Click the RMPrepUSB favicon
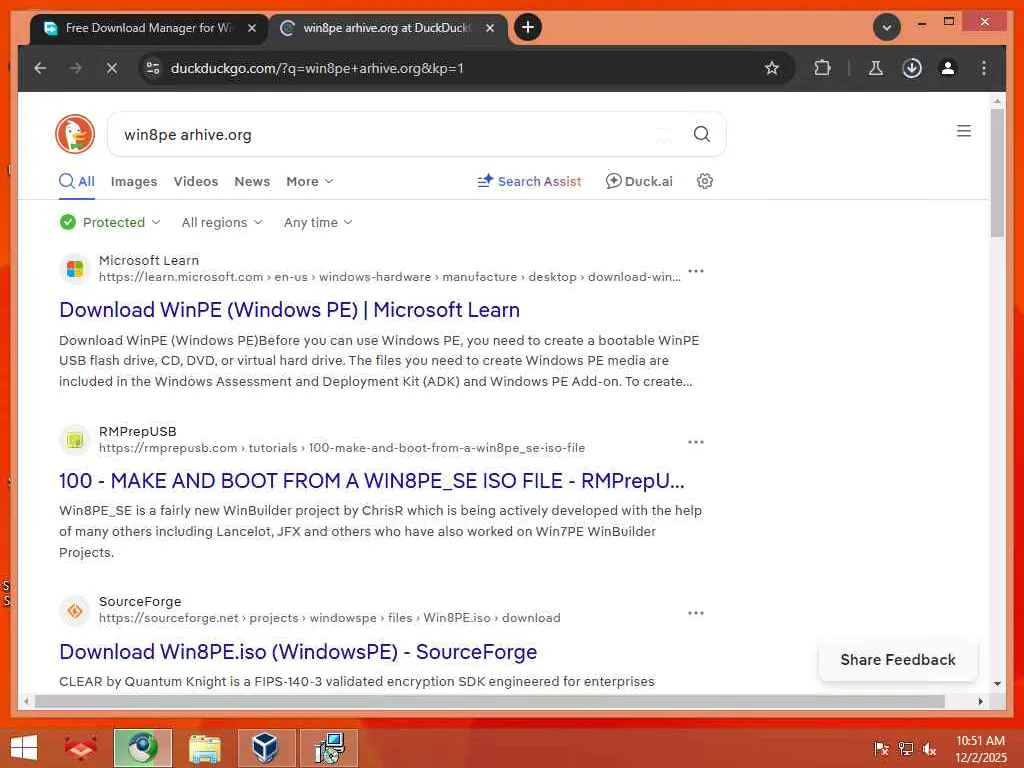The height and width of the screenshot is (768, 1024). (x=74, y=440)
